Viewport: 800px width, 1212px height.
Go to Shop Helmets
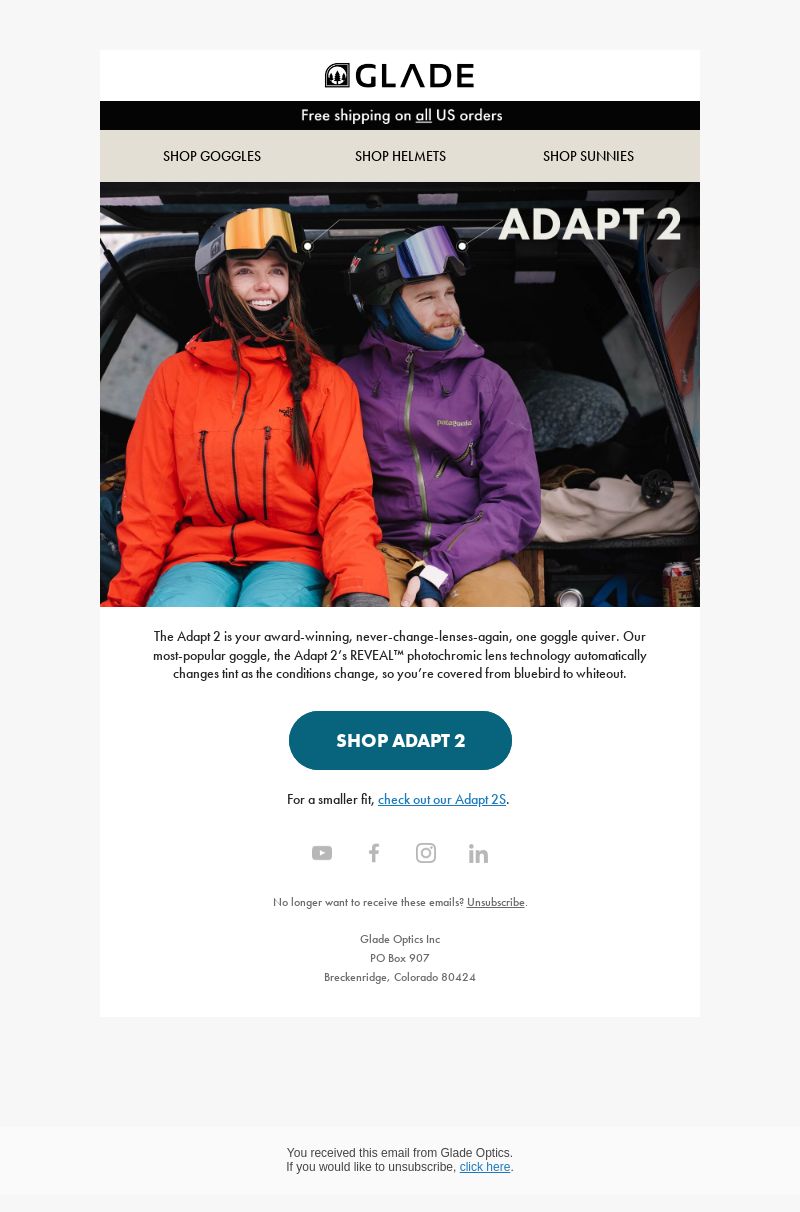400,156
